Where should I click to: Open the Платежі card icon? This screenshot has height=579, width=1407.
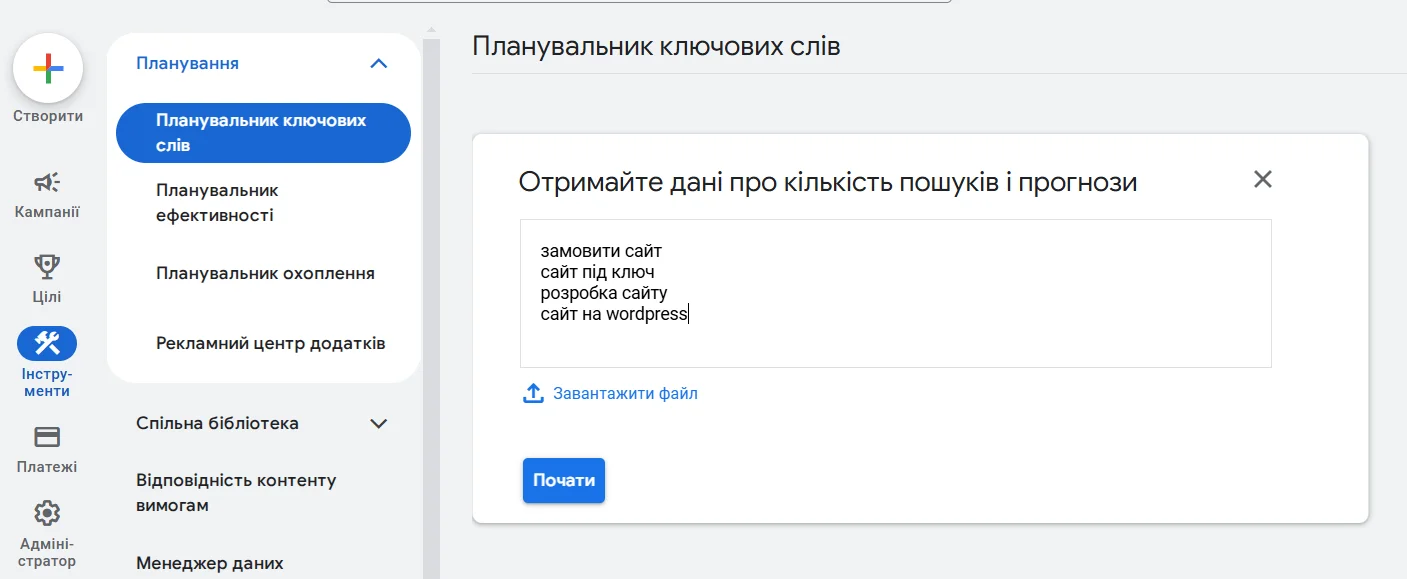[x=47, y=438]
